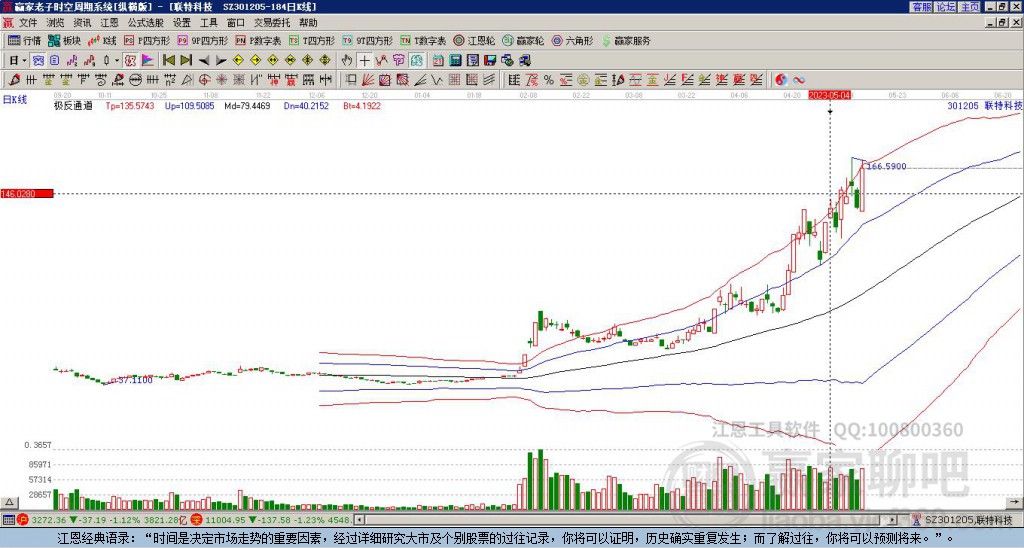Open the 江恩轮 tool
Viewport: 1024px width, 548px height.
475,40
